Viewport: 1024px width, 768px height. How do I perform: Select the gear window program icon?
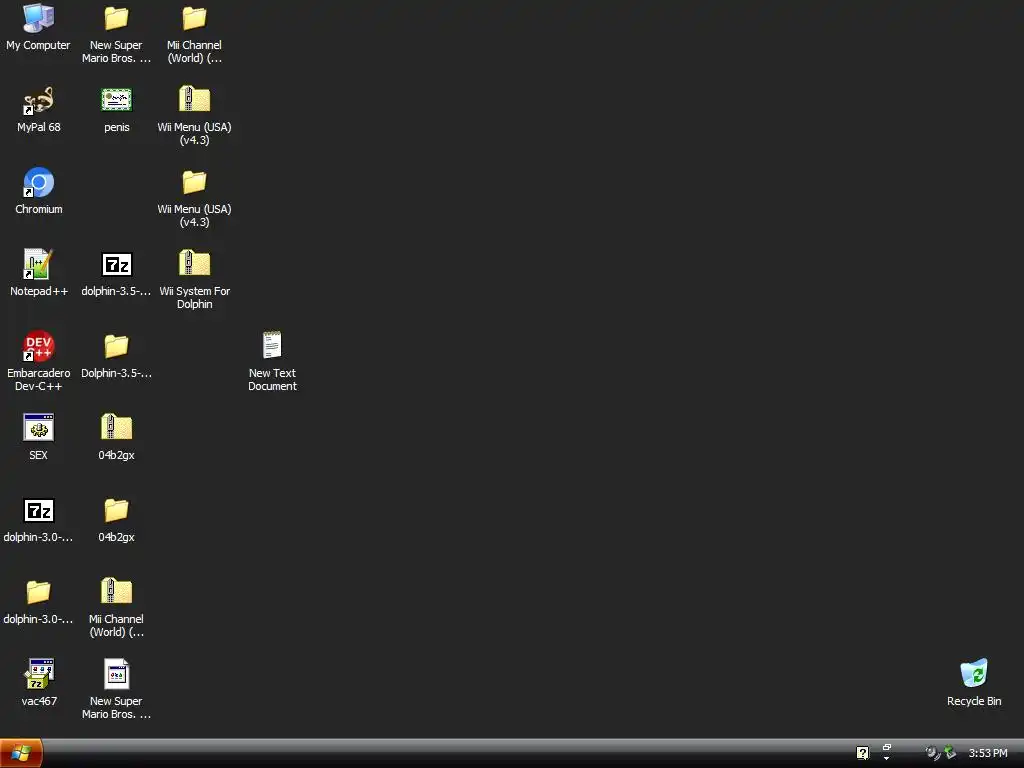coord(39,428)
